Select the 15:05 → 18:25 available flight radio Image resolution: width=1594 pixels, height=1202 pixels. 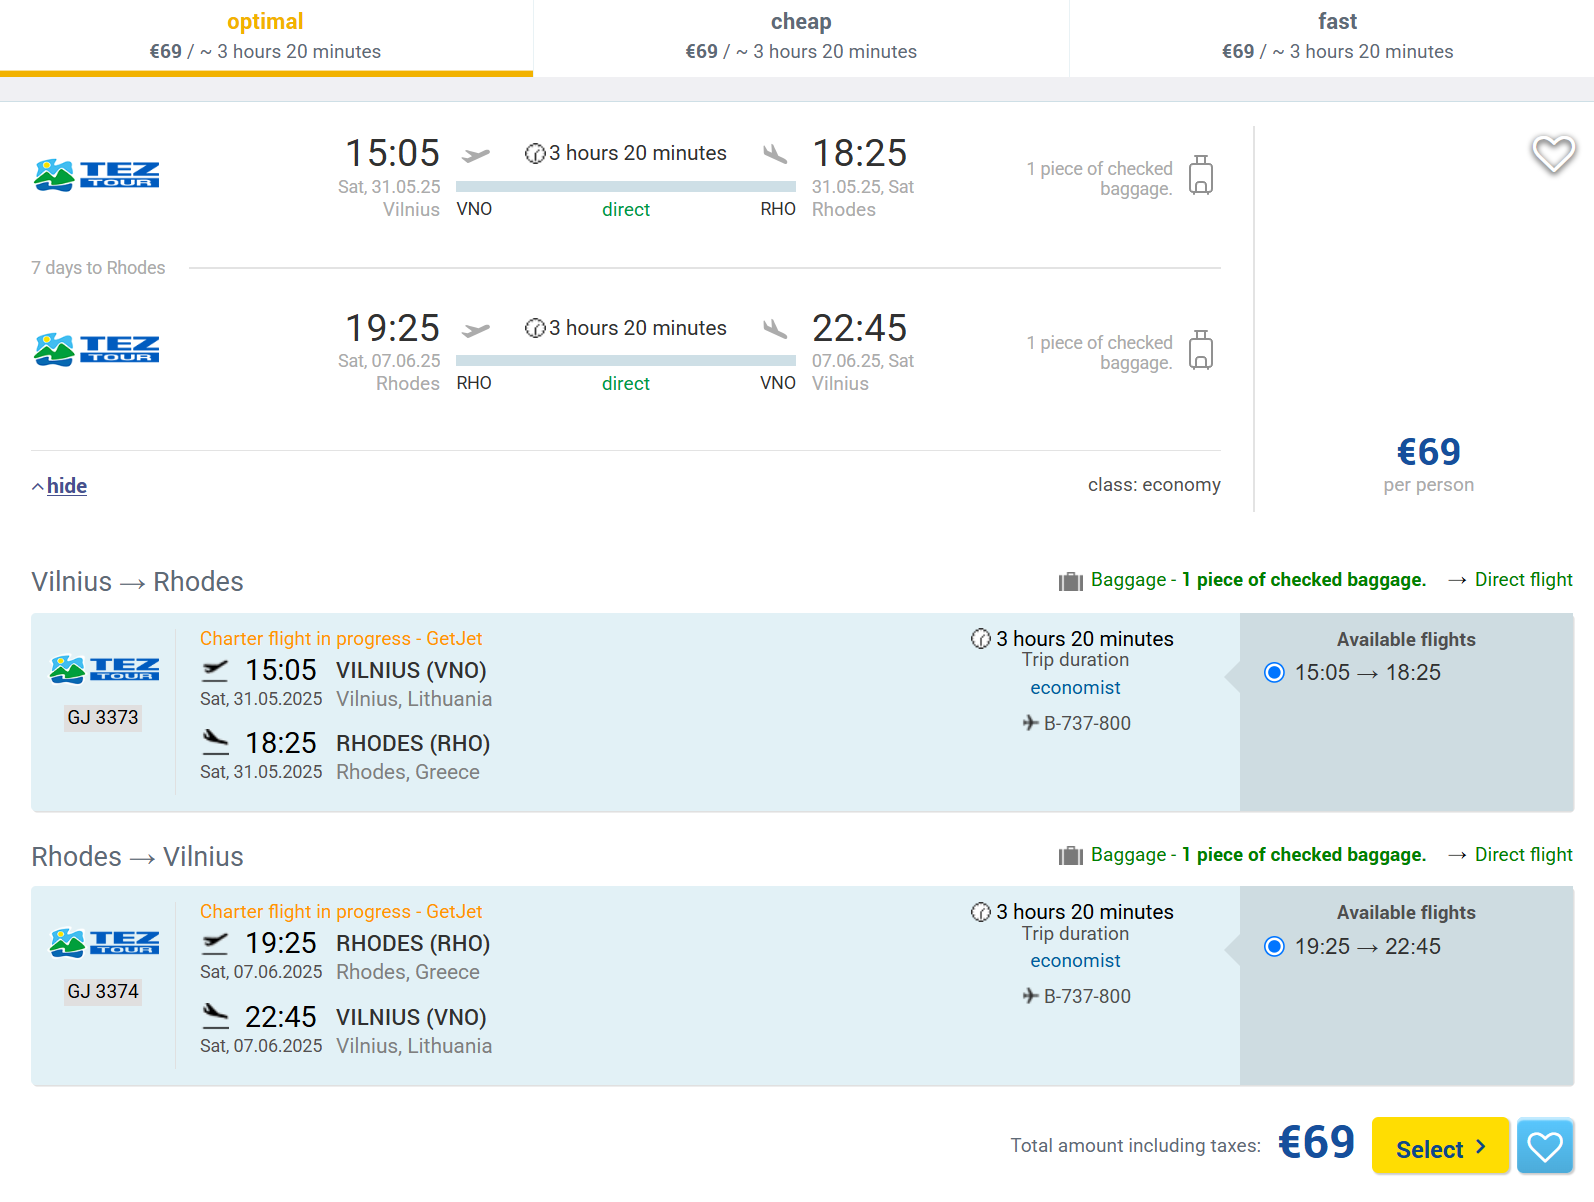click(x=1274, y=672)
